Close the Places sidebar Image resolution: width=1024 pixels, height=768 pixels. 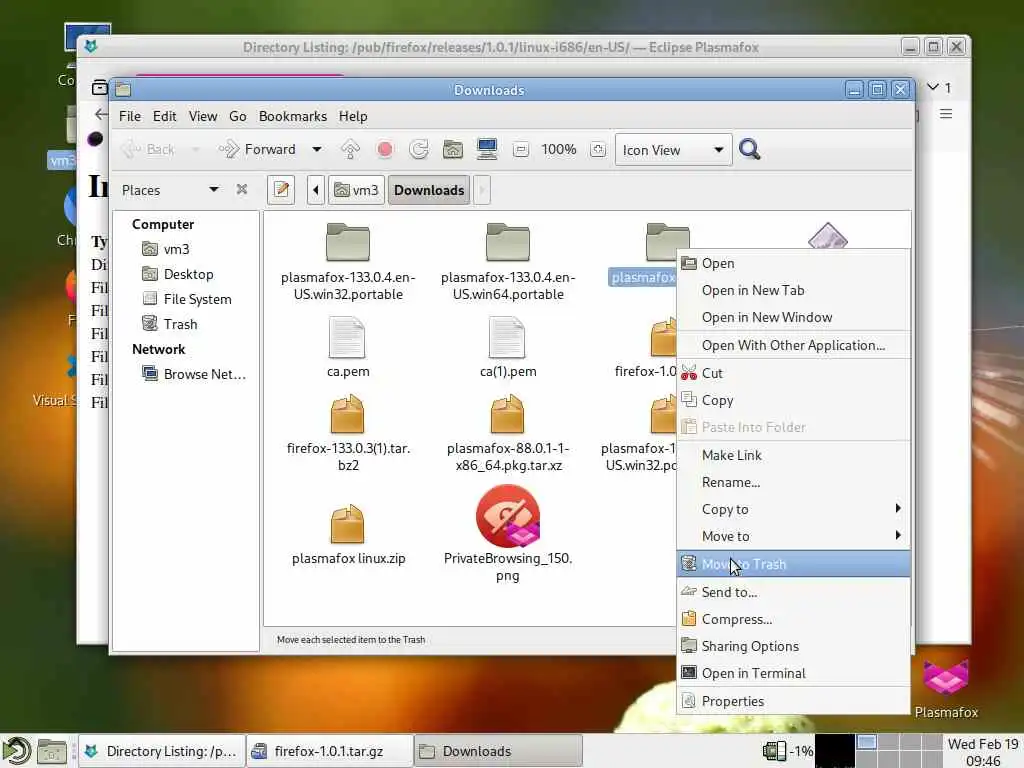point(242,189)
